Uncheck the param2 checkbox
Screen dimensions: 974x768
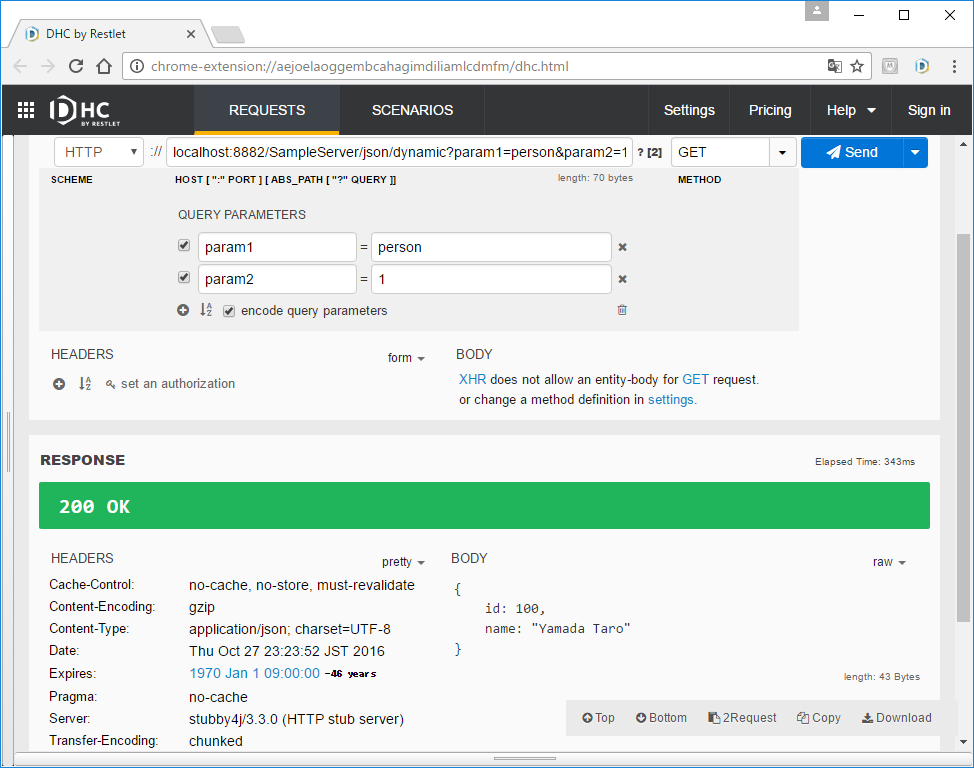pyautogui.click(x=184, y=277)
